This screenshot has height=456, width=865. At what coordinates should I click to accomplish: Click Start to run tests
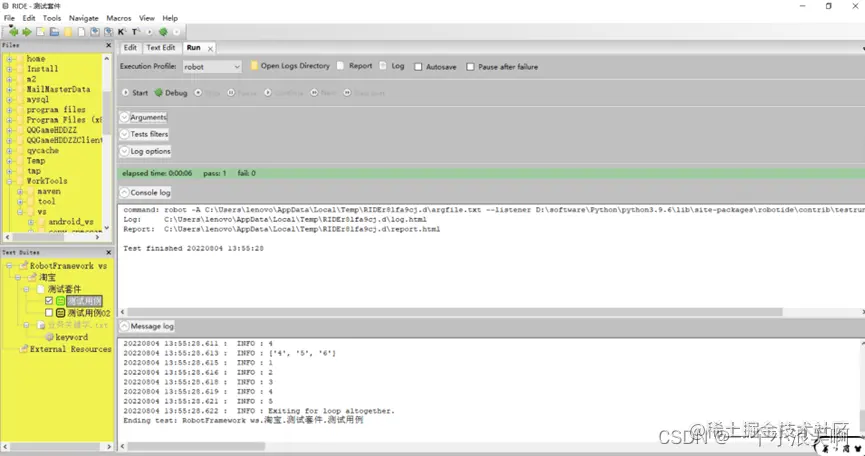coord(135,93)
